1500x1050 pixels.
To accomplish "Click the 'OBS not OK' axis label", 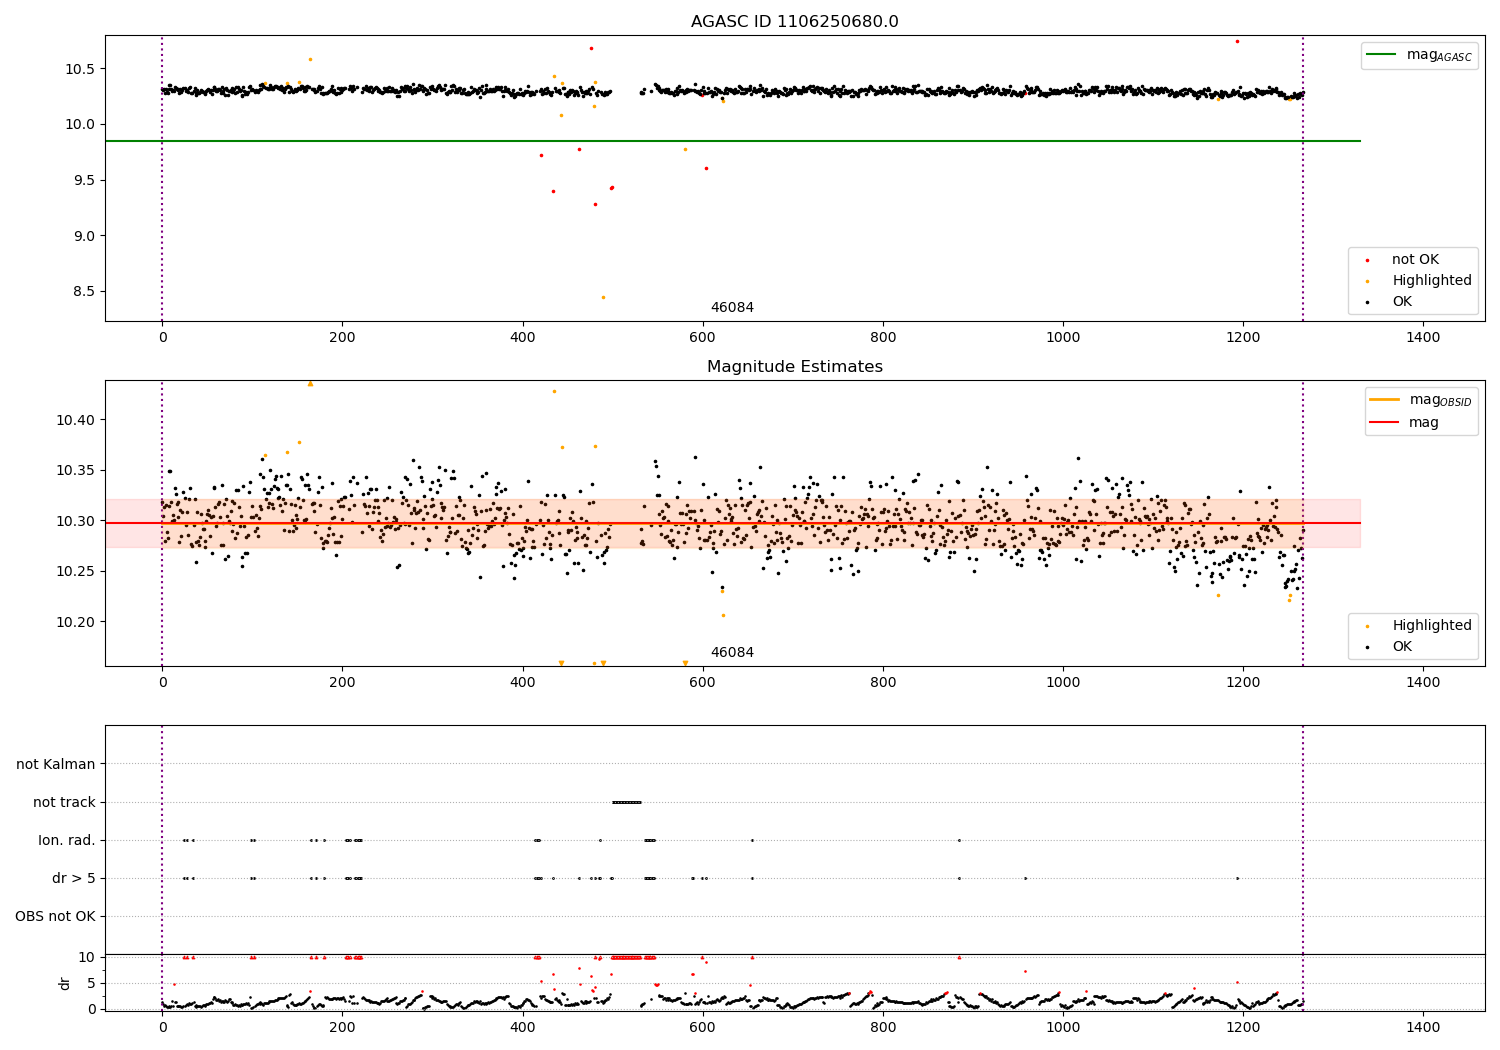I will pyautogui.click(x=55, y=916).
